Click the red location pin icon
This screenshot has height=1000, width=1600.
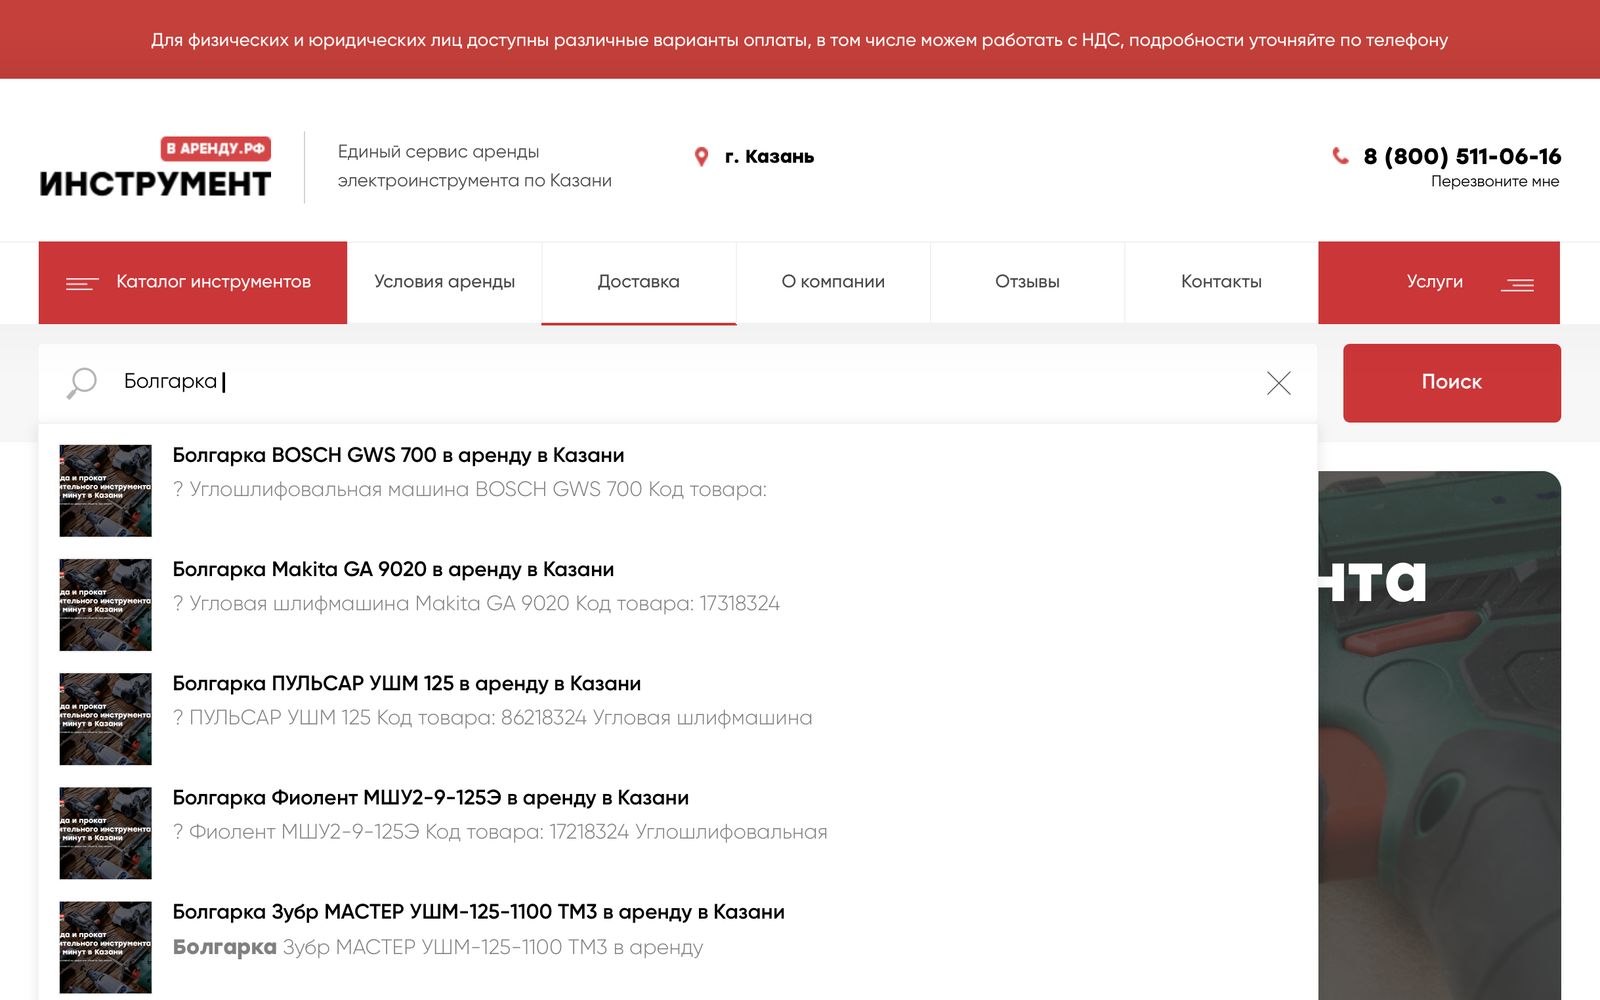(701, 157)
